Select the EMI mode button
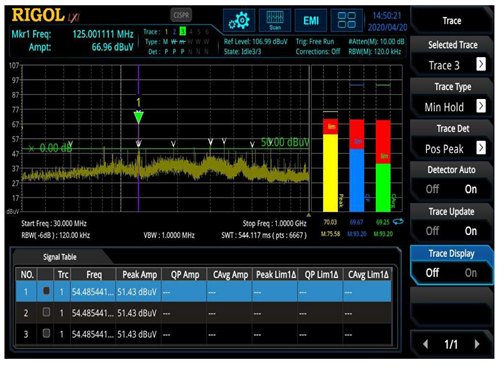The image size is (504, 368). tap(311, 21)
